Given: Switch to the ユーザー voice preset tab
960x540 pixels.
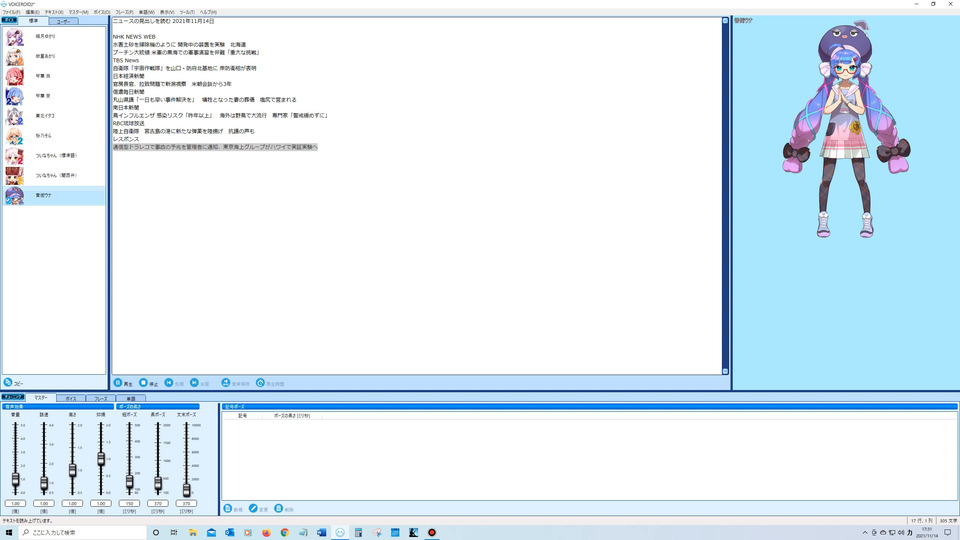Looking at the screenshot, I should [63, 21].
